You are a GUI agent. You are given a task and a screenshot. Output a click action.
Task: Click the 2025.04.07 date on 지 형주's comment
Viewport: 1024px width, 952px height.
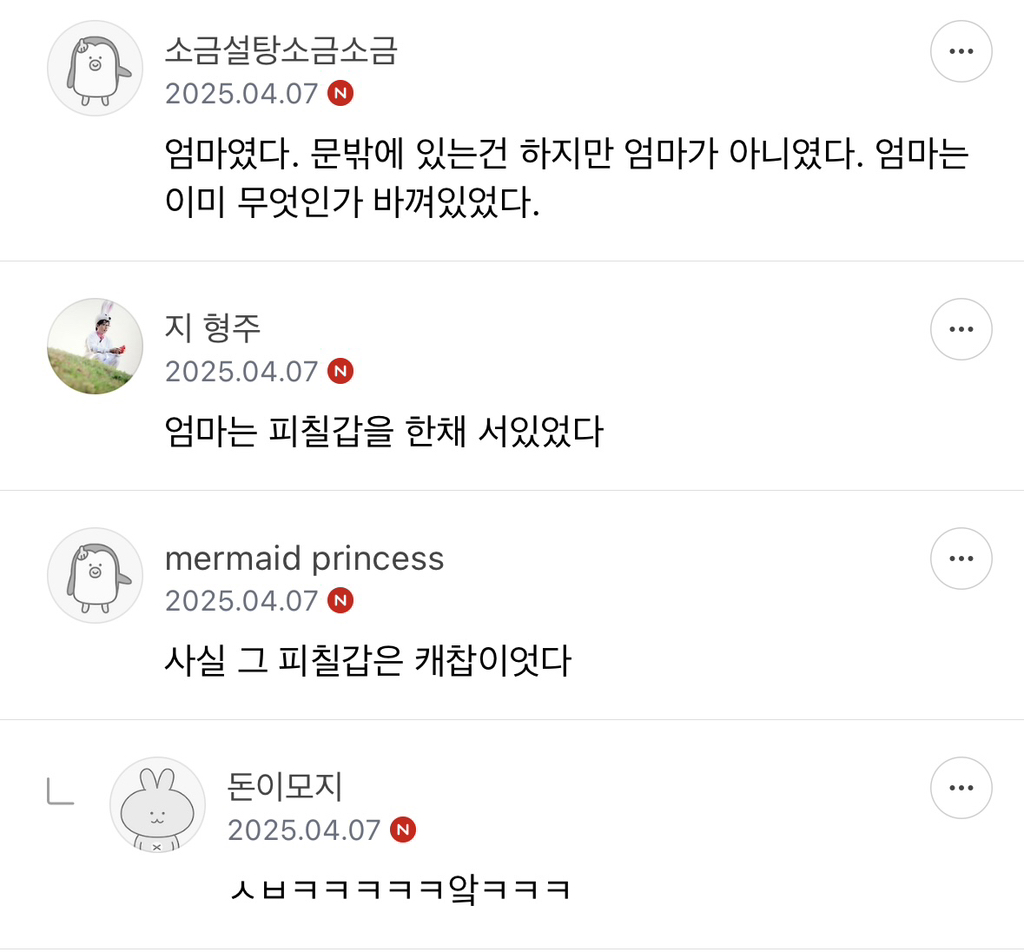click(x=241, y=371)
